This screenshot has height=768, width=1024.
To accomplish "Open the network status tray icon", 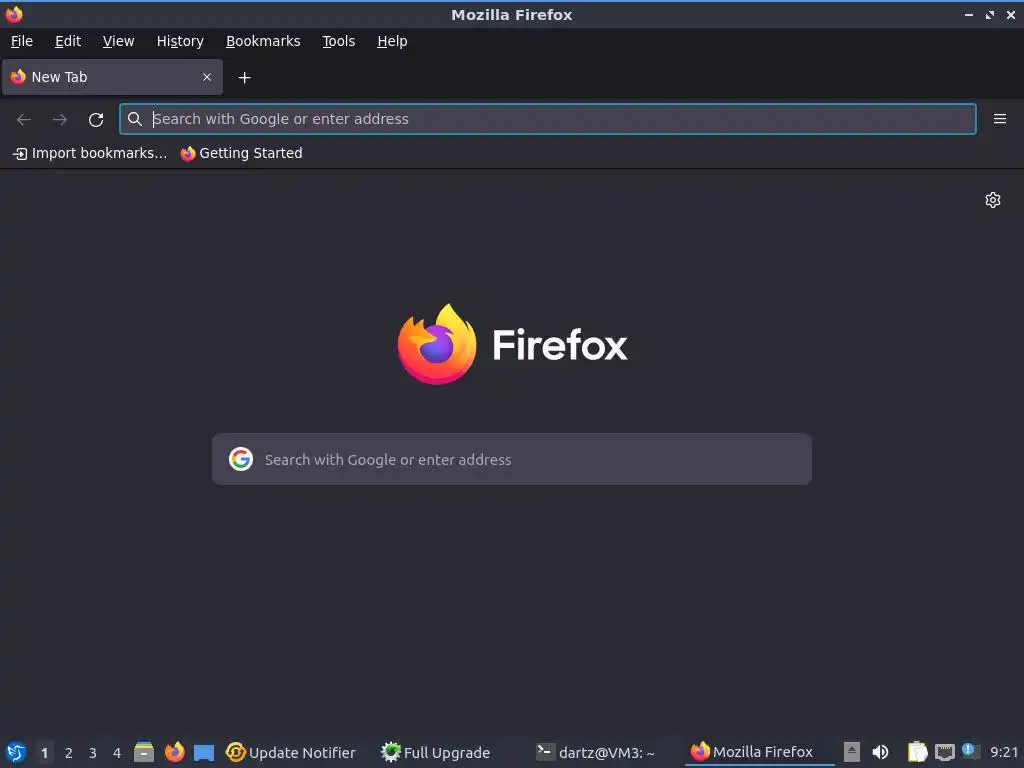I will 944,752.
